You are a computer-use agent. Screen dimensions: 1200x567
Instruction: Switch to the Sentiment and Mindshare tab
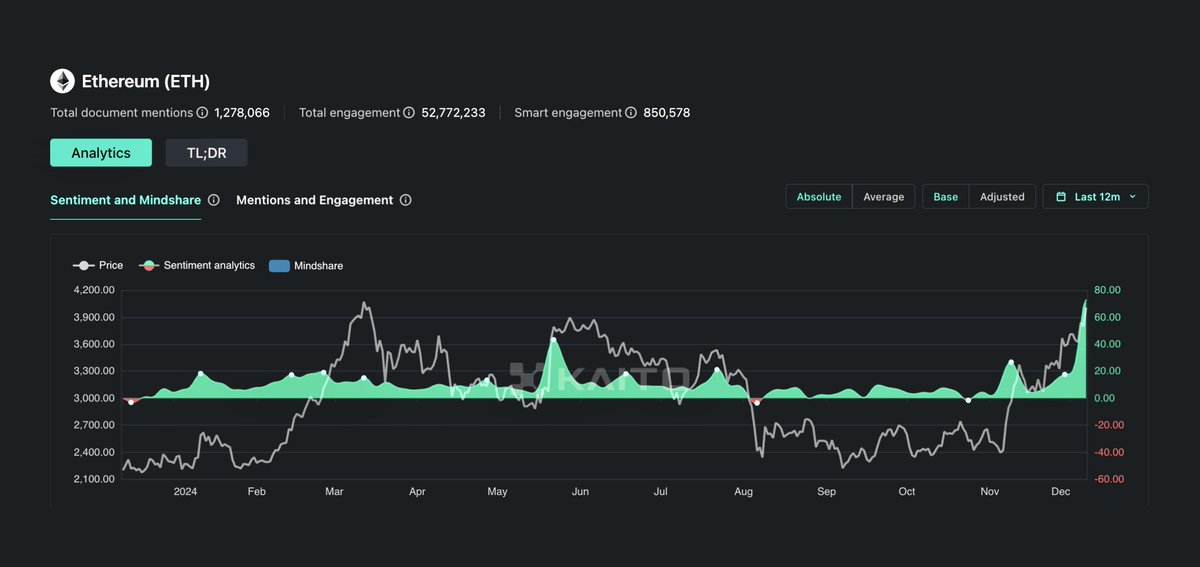pos(125,200)
